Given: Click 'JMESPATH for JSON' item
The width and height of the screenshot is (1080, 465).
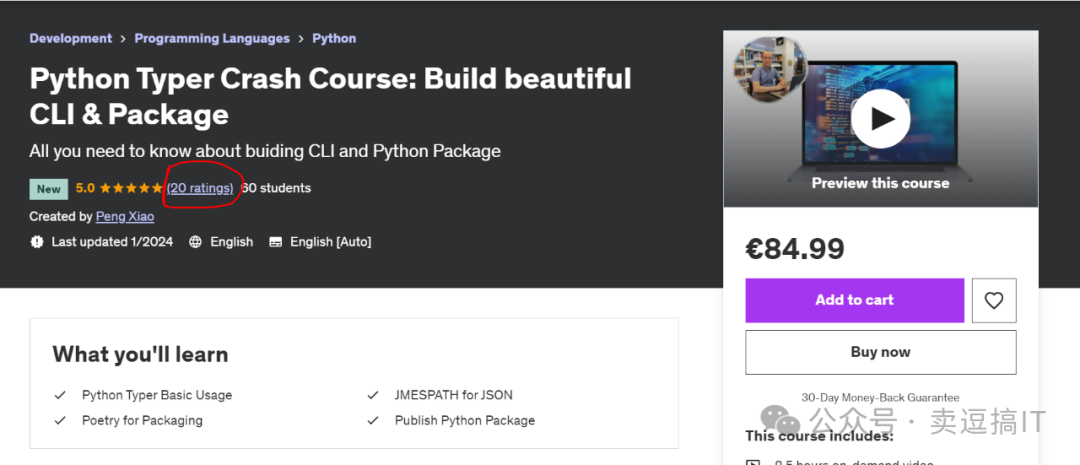Looking at the screenshot, I should click(453, 395).
